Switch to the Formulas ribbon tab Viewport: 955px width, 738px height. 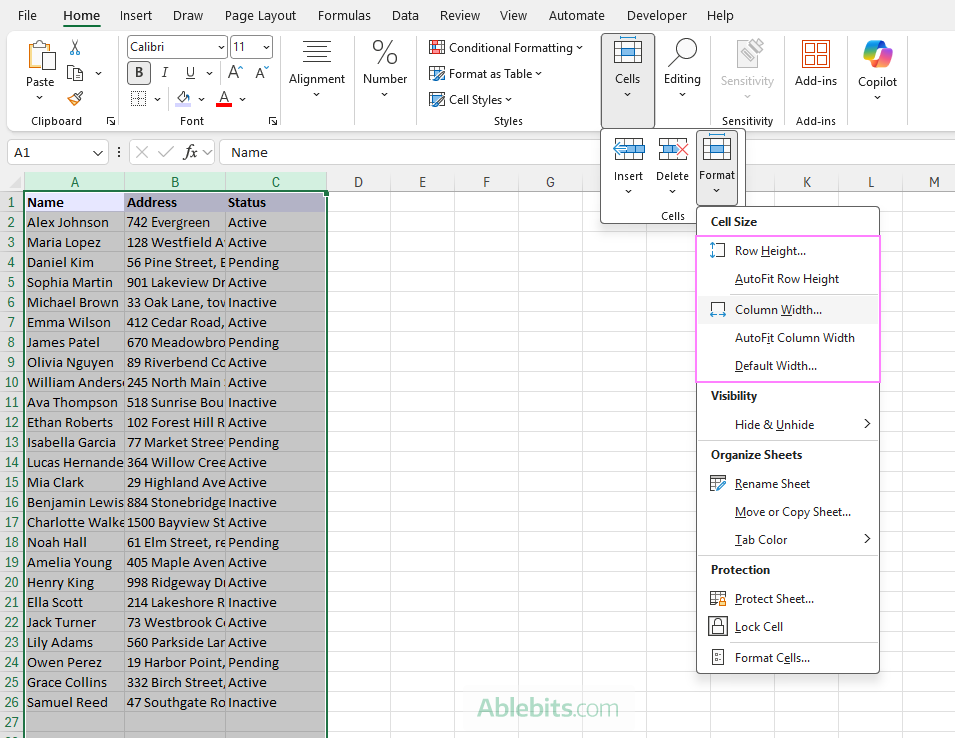(344, 15)
